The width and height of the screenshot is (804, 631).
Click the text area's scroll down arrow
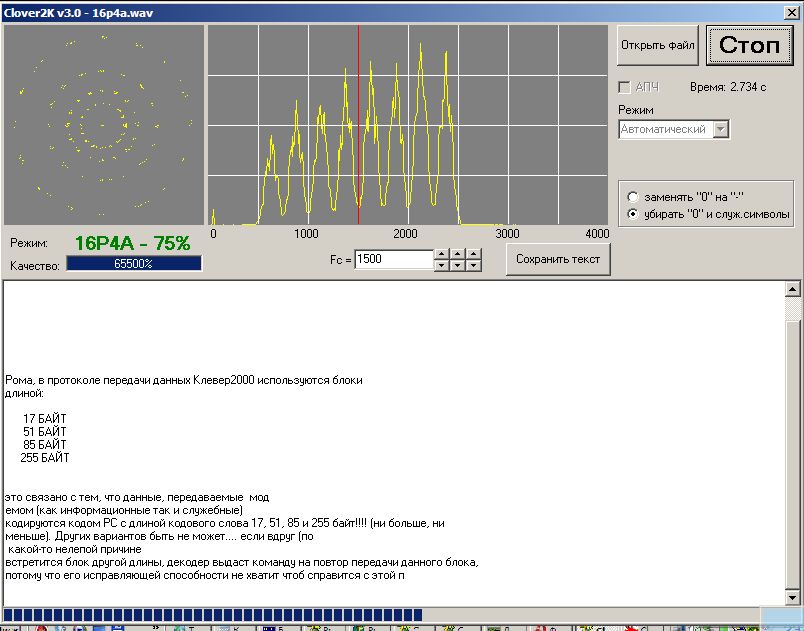(x=792, y=597)
